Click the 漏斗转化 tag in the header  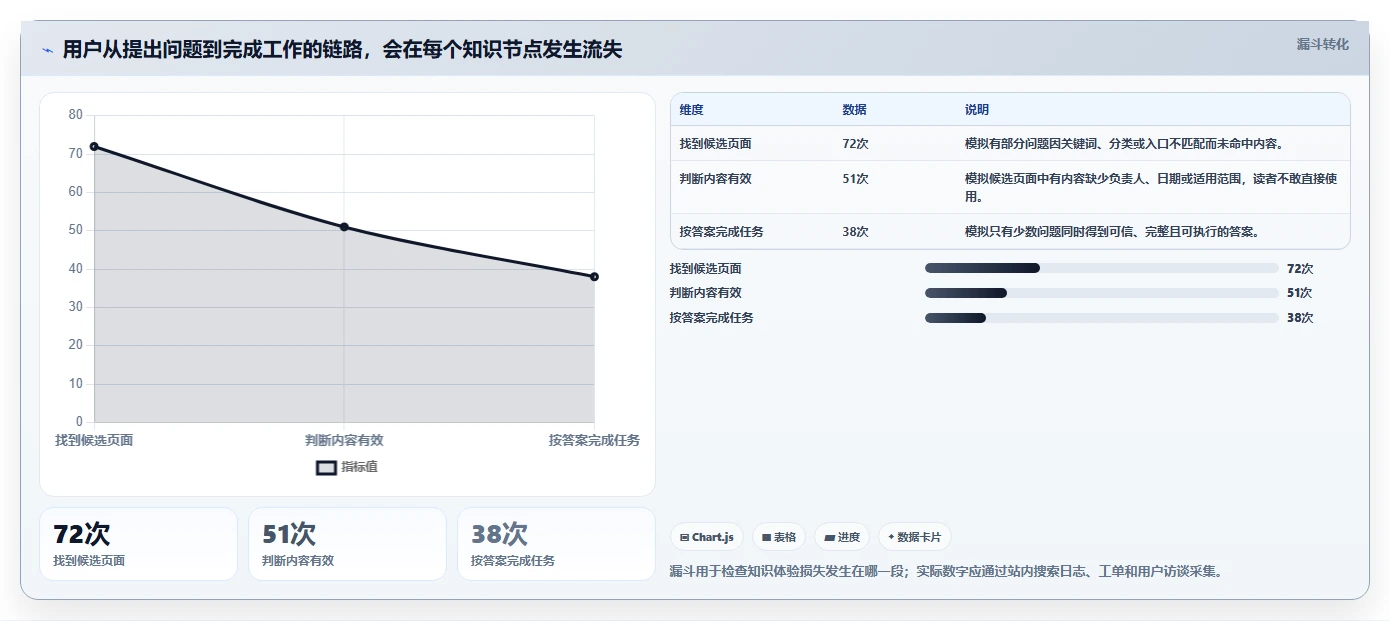(x=1322, y=44)
